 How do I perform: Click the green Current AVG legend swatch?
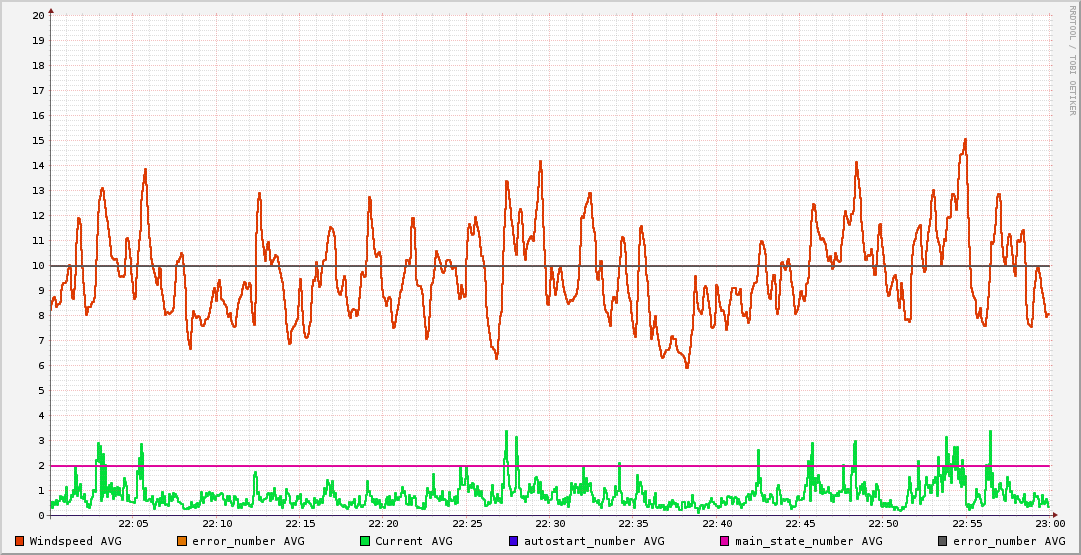click(365, 541)
